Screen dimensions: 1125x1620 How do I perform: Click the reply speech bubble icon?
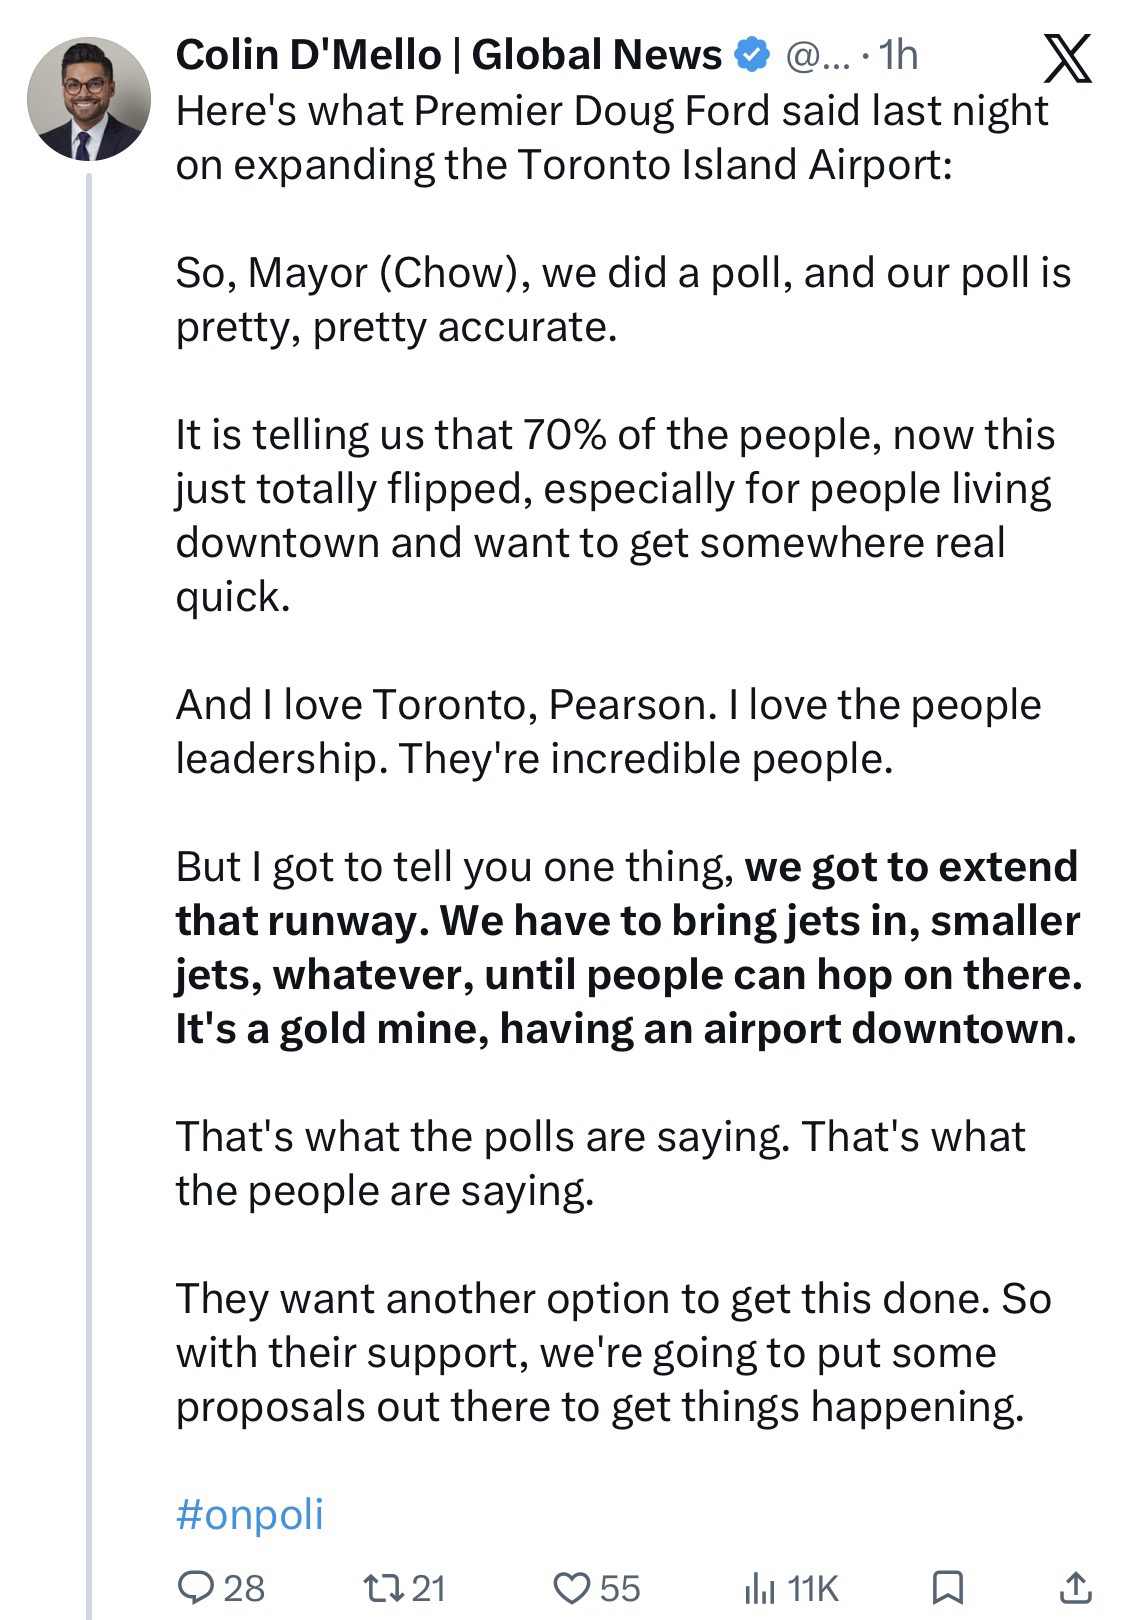tap(192, 1587)
